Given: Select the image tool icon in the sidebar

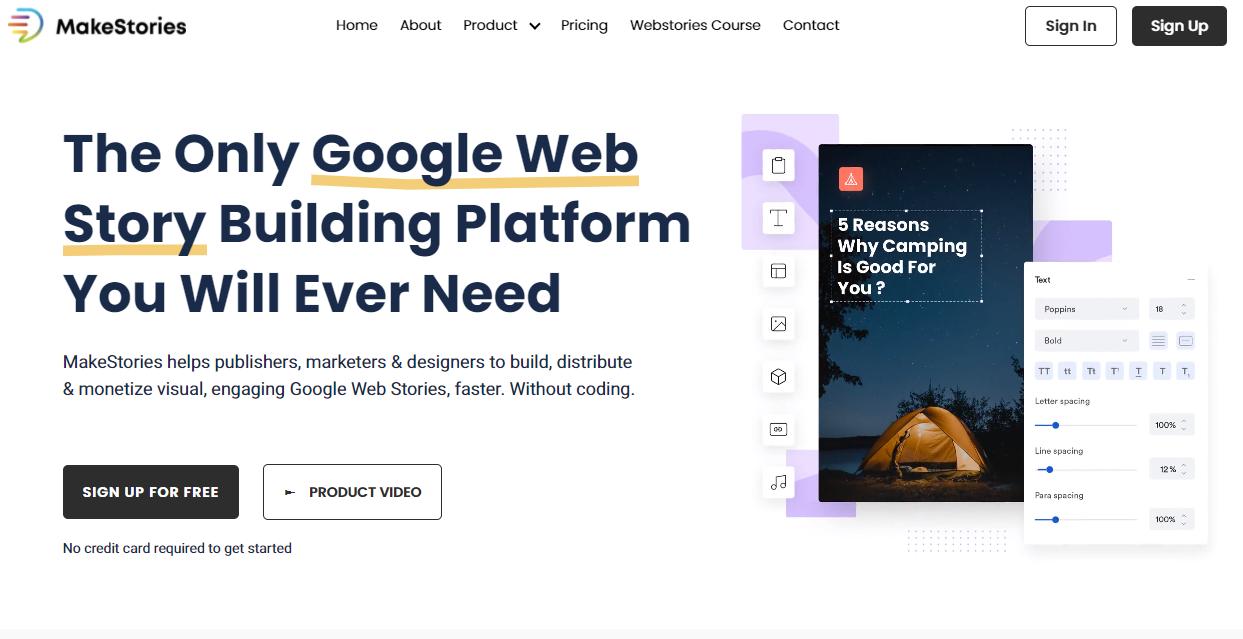Looking at the screenshot, I should click(779, 324).
